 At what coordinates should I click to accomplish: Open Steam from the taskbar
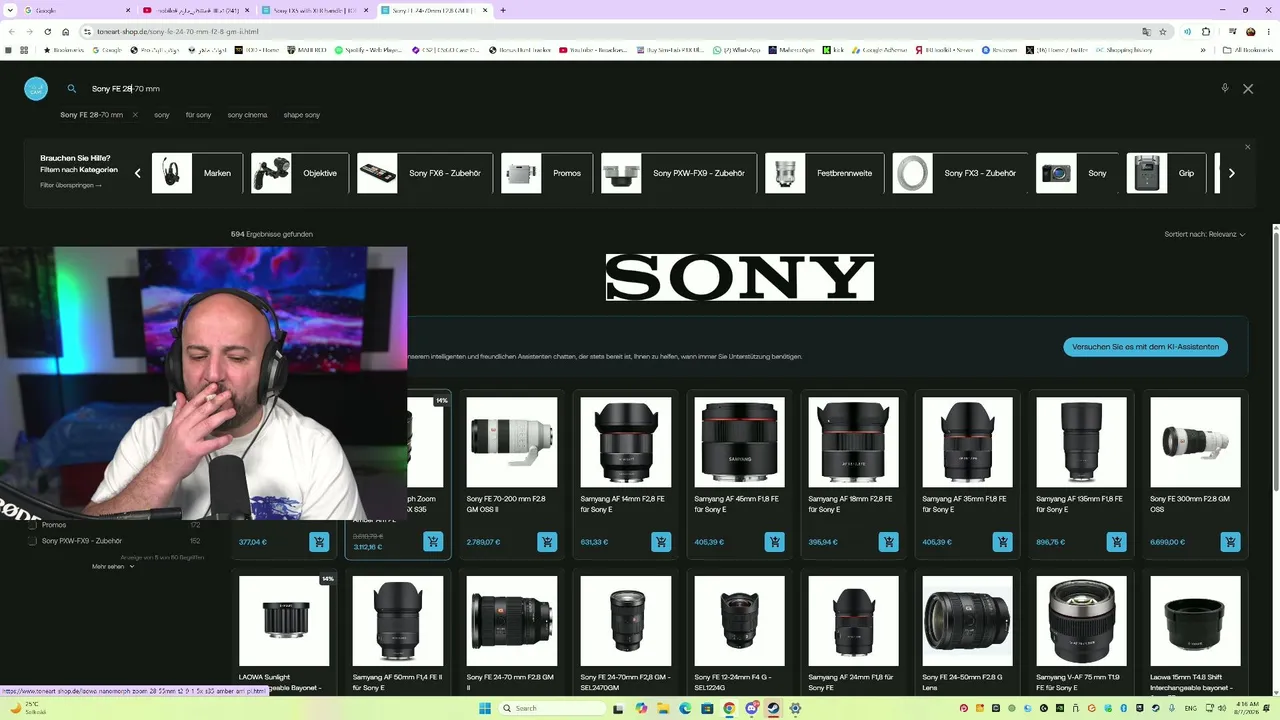coord(773,708)
